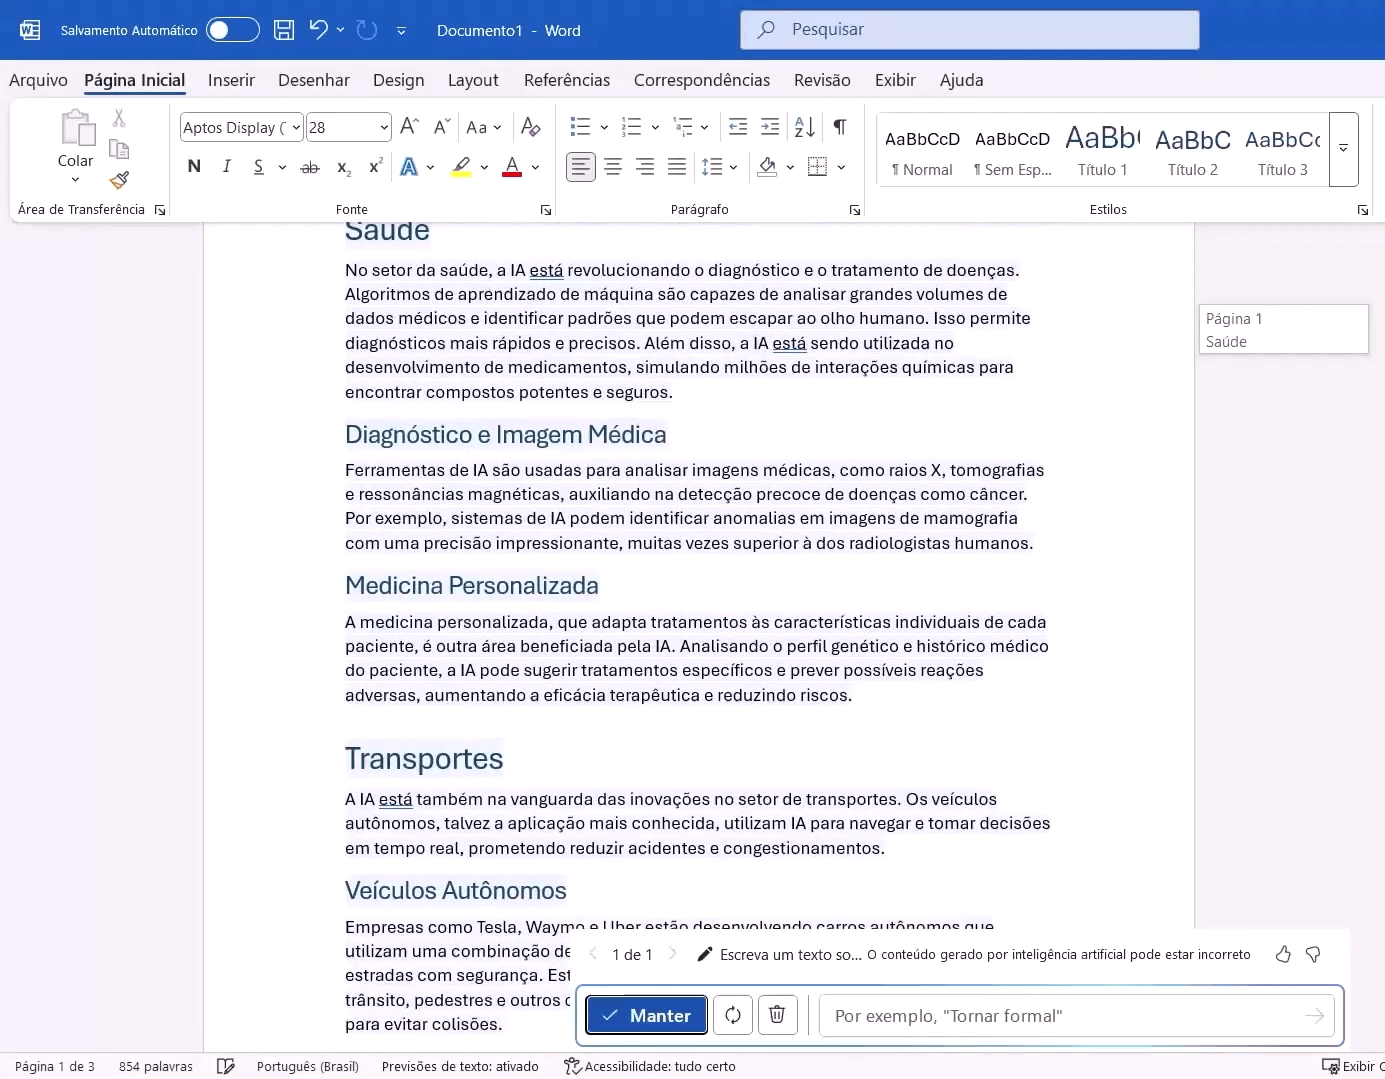This screenshot has height=1079, width=1385.
Task: Switch to the Layout tab
Action: coord(473,80)
